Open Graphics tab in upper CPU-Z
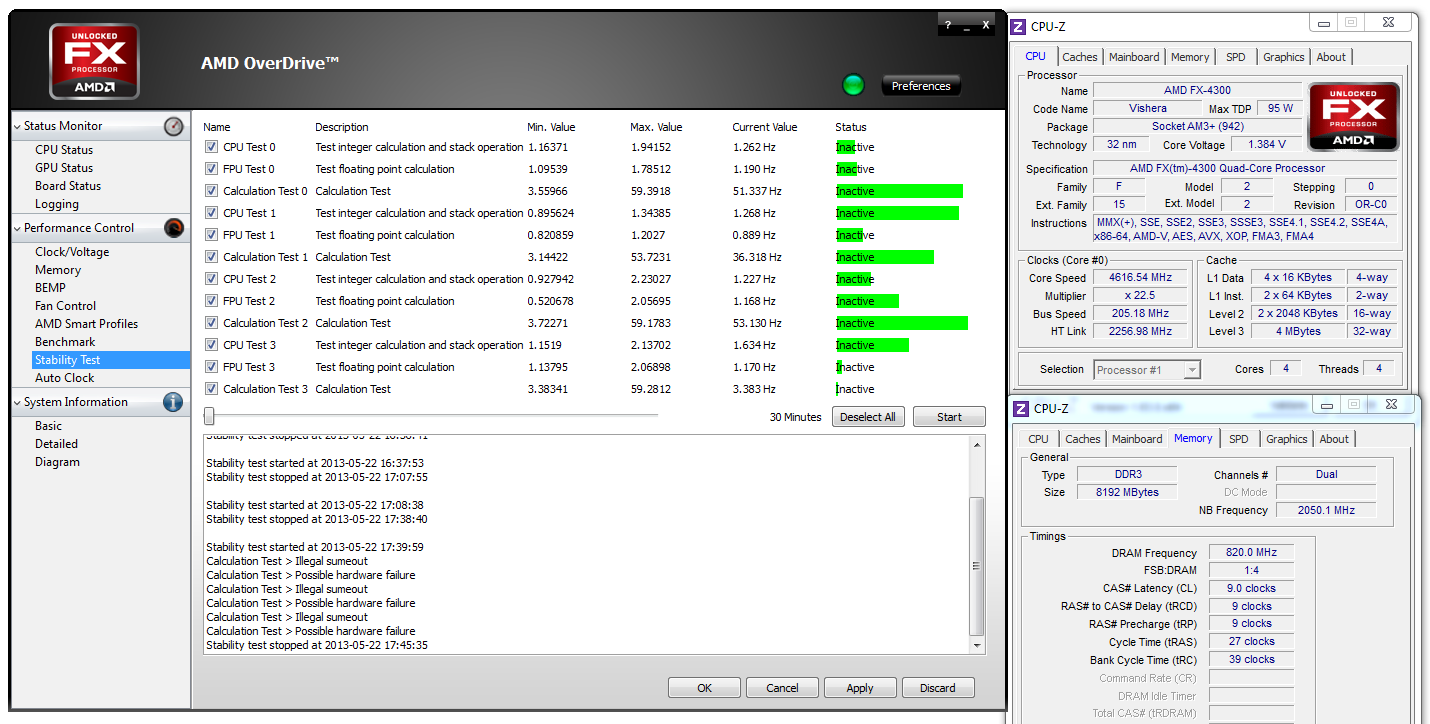 (x=1283, y=57)
